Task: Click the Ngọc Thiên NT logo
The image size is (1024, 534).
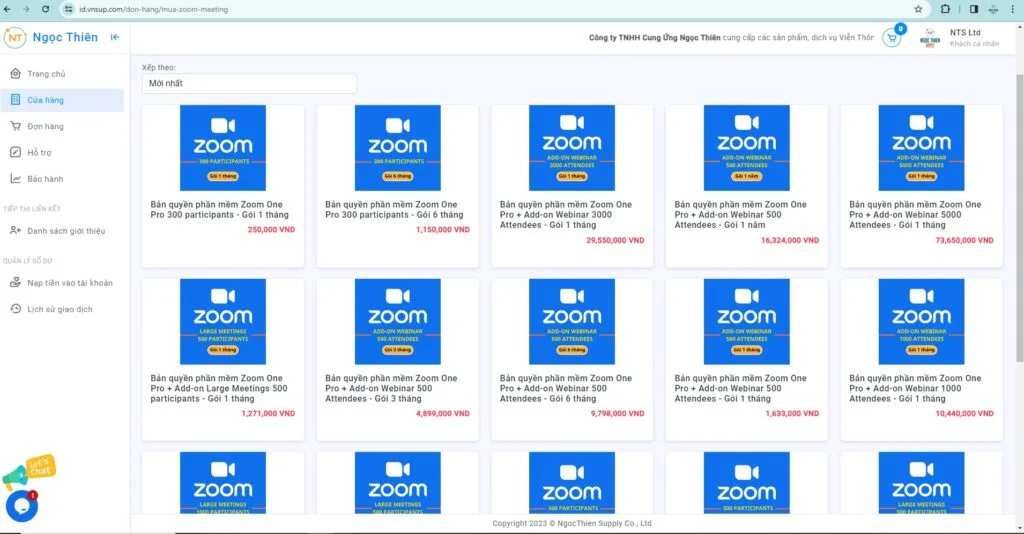Action: pyautogui.click(x=14, y=37)
